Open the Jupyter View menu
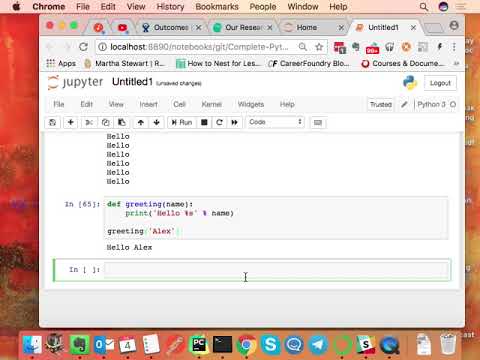The image size is (480, 360). (116, 104)
